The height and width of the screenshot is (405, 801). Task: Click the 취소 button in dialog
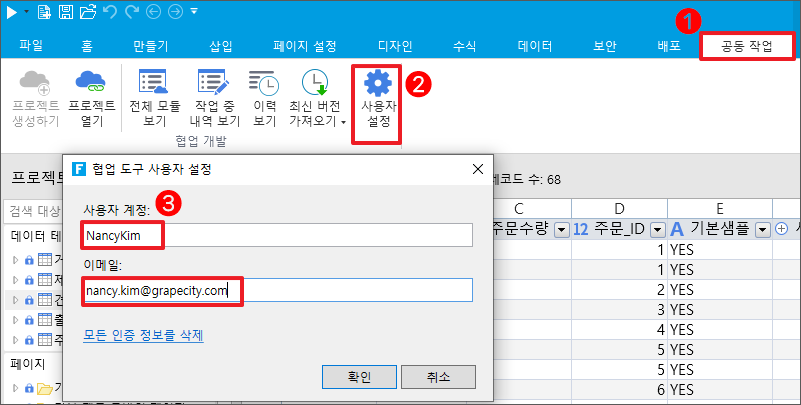pyautogui.click(x=438, y=376)
